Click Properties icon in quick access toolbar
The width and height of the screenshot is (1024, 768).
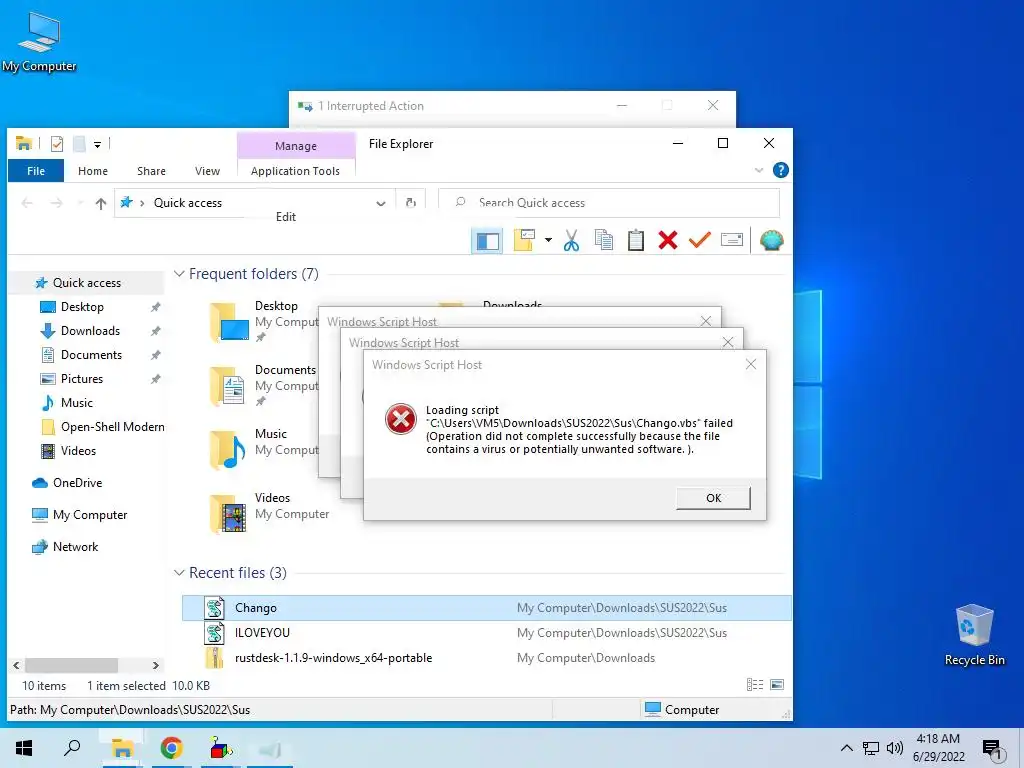point(57,144)
